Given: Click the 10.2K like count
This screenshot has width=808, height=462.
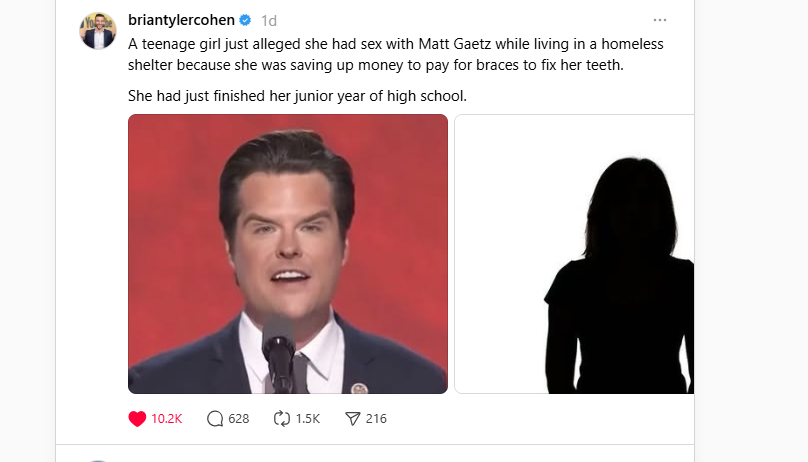Looking at the screenshot, I should coord(167,419).
